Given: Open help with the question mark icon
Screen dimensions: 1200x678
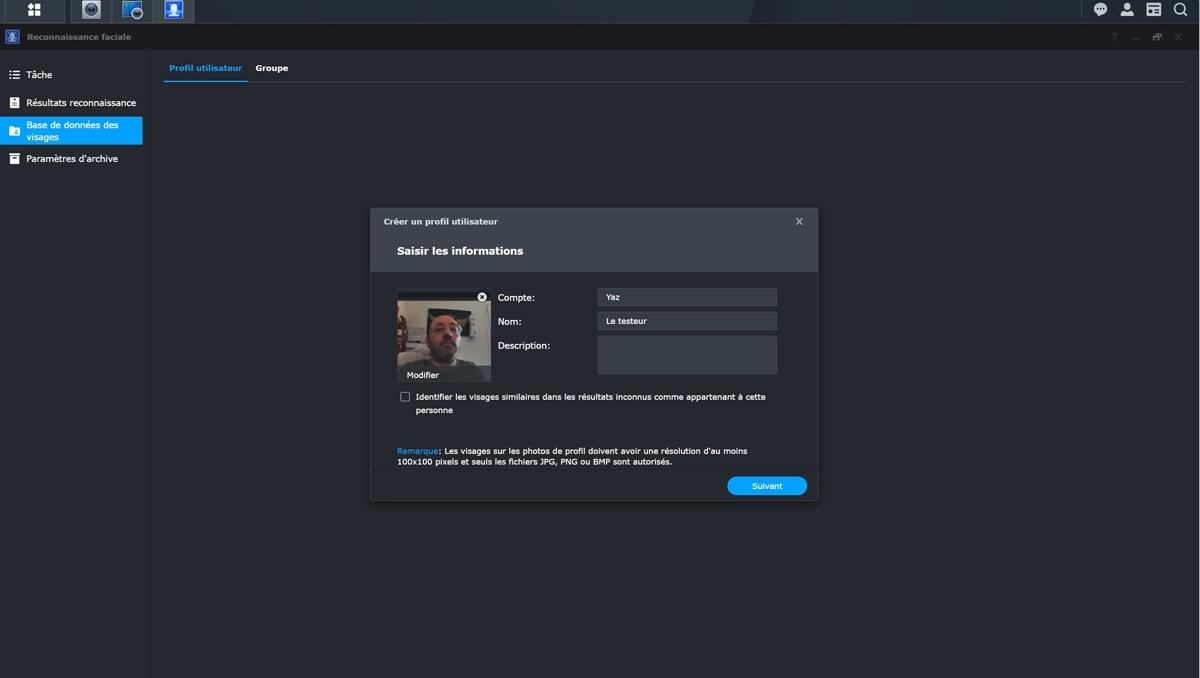Looking at the screenshot, I should click(x=1114, y=38).
